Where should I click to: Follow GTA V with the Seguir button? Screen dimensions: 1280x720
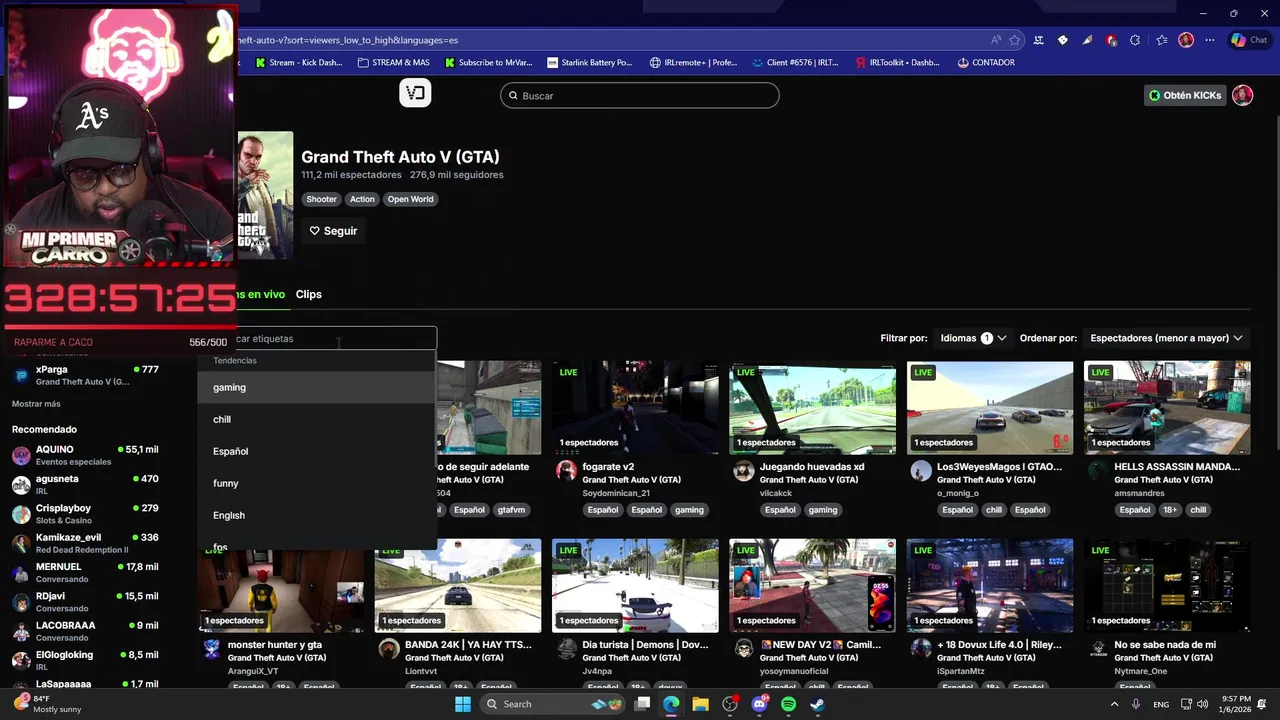(x=333, y=231)
